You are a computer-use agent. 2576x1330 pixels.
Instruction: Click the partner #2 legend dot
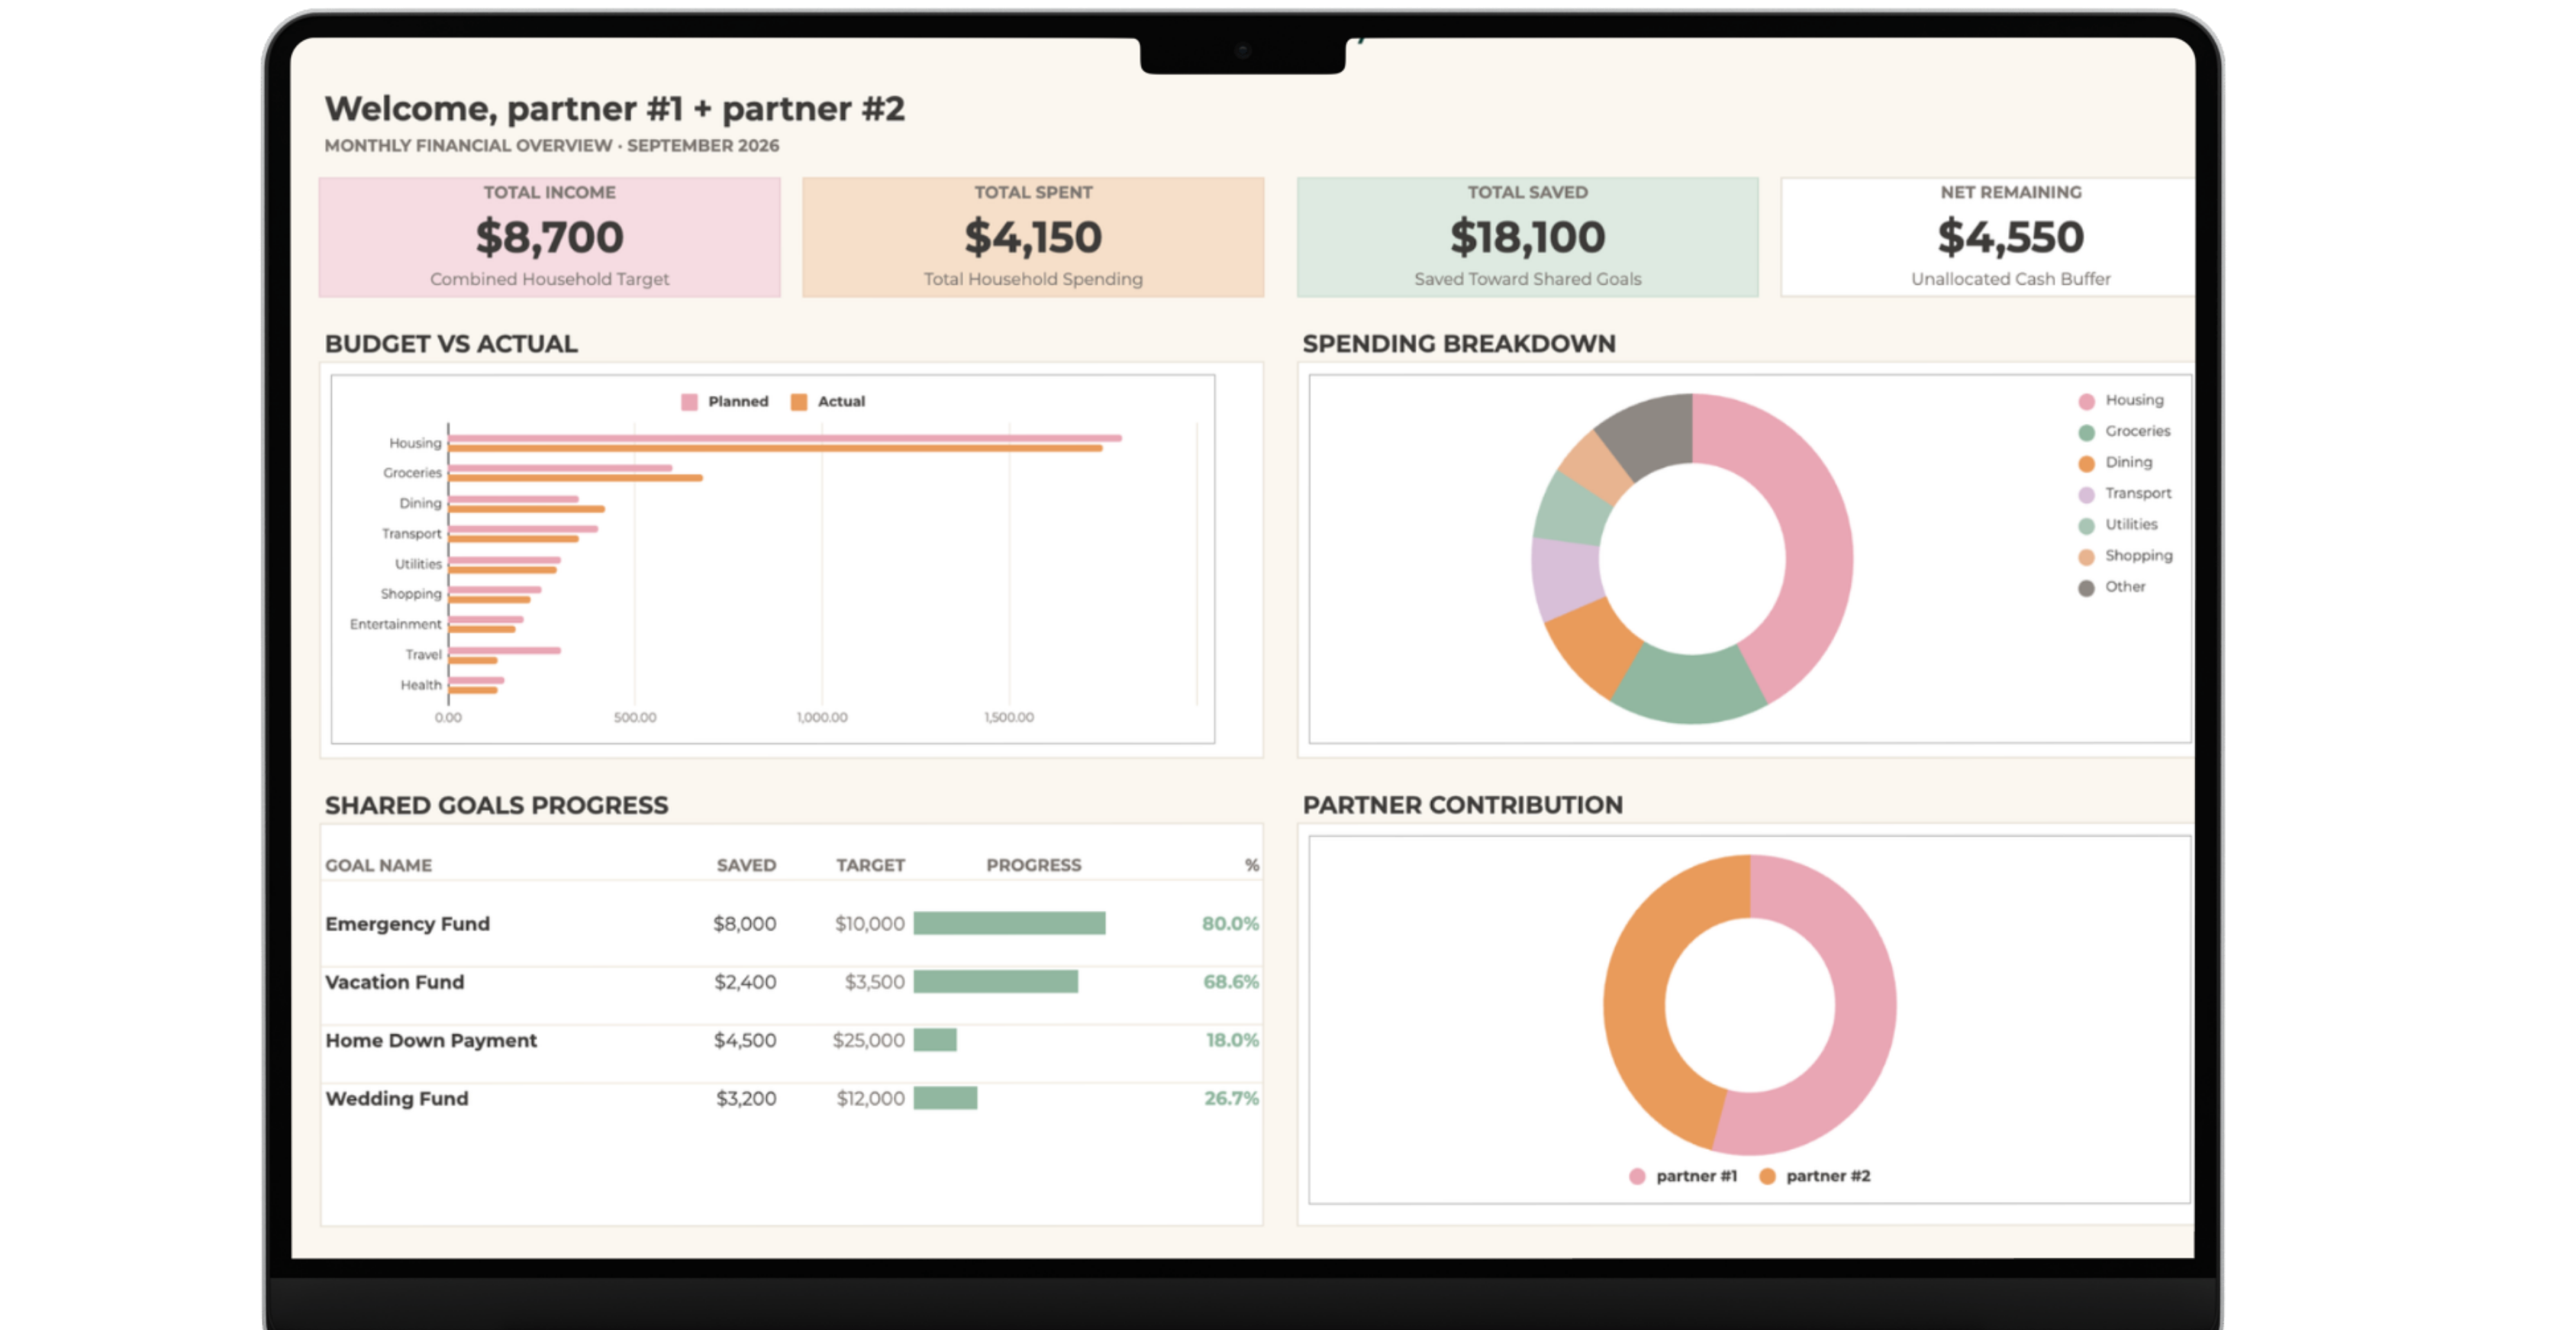pyautogui.click(x=1767, y=1176)
